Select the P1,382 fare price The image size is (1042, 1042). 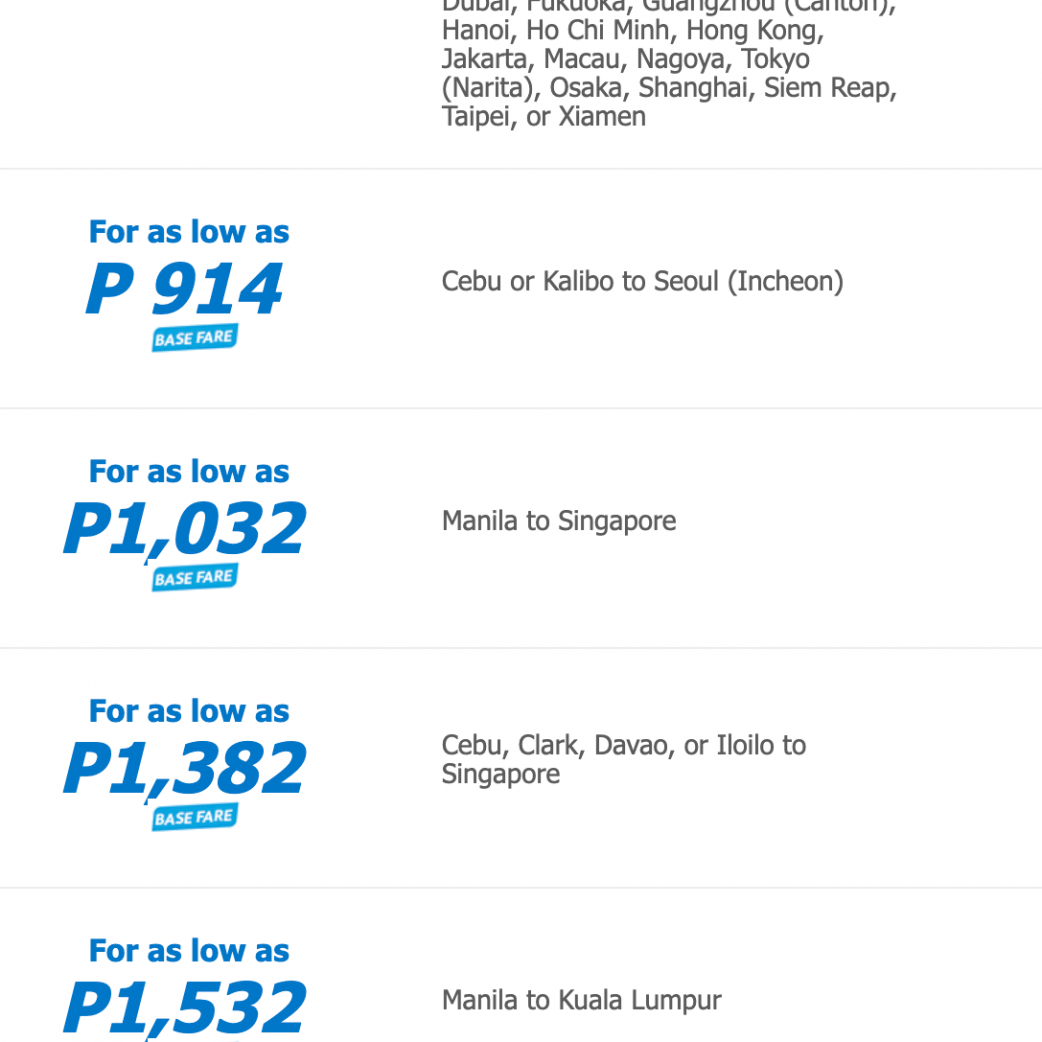click(x=185, y=768)
